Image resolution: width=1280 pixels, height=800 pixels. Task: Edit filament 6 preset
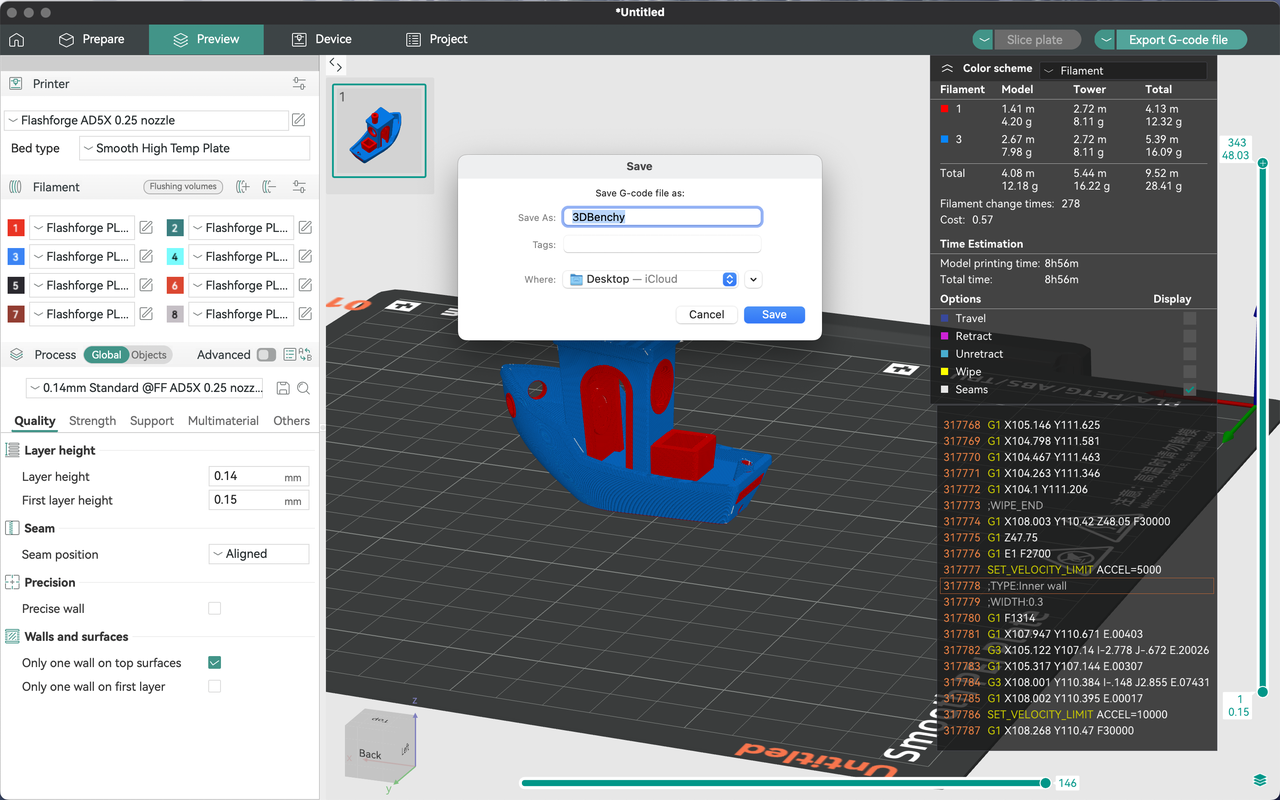pos(305,285)
